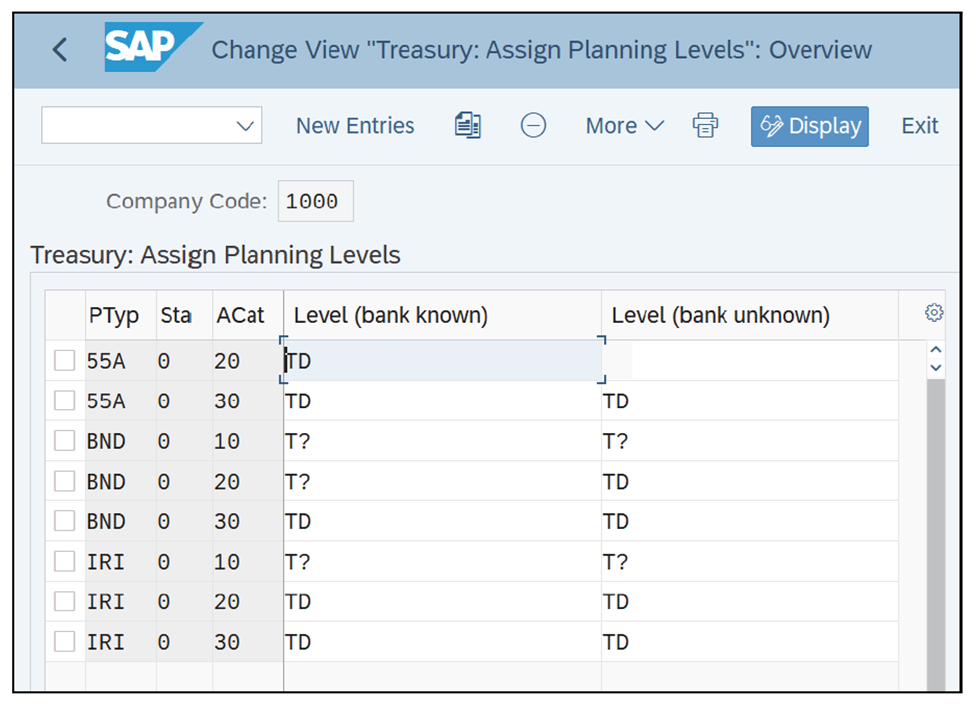Select the checkbox for IRI ACat 30 row

[64, 641]
